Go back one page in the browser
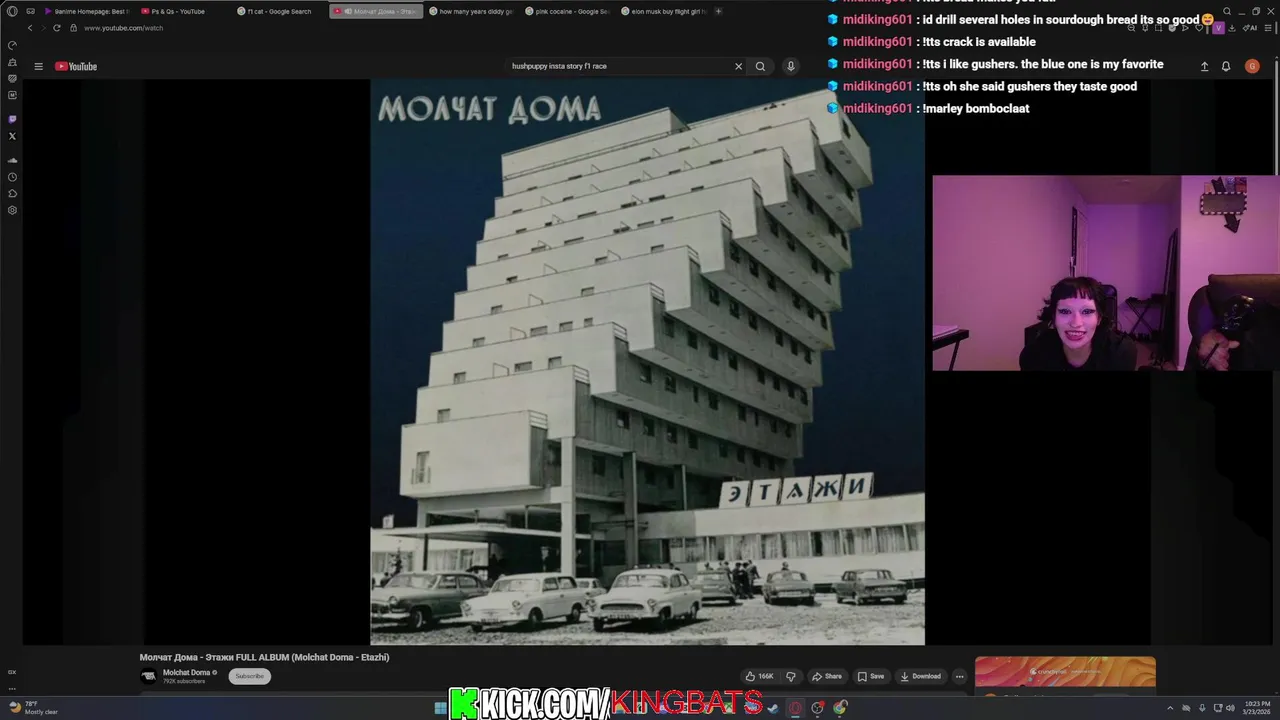1280x720 pixels. 30,28
